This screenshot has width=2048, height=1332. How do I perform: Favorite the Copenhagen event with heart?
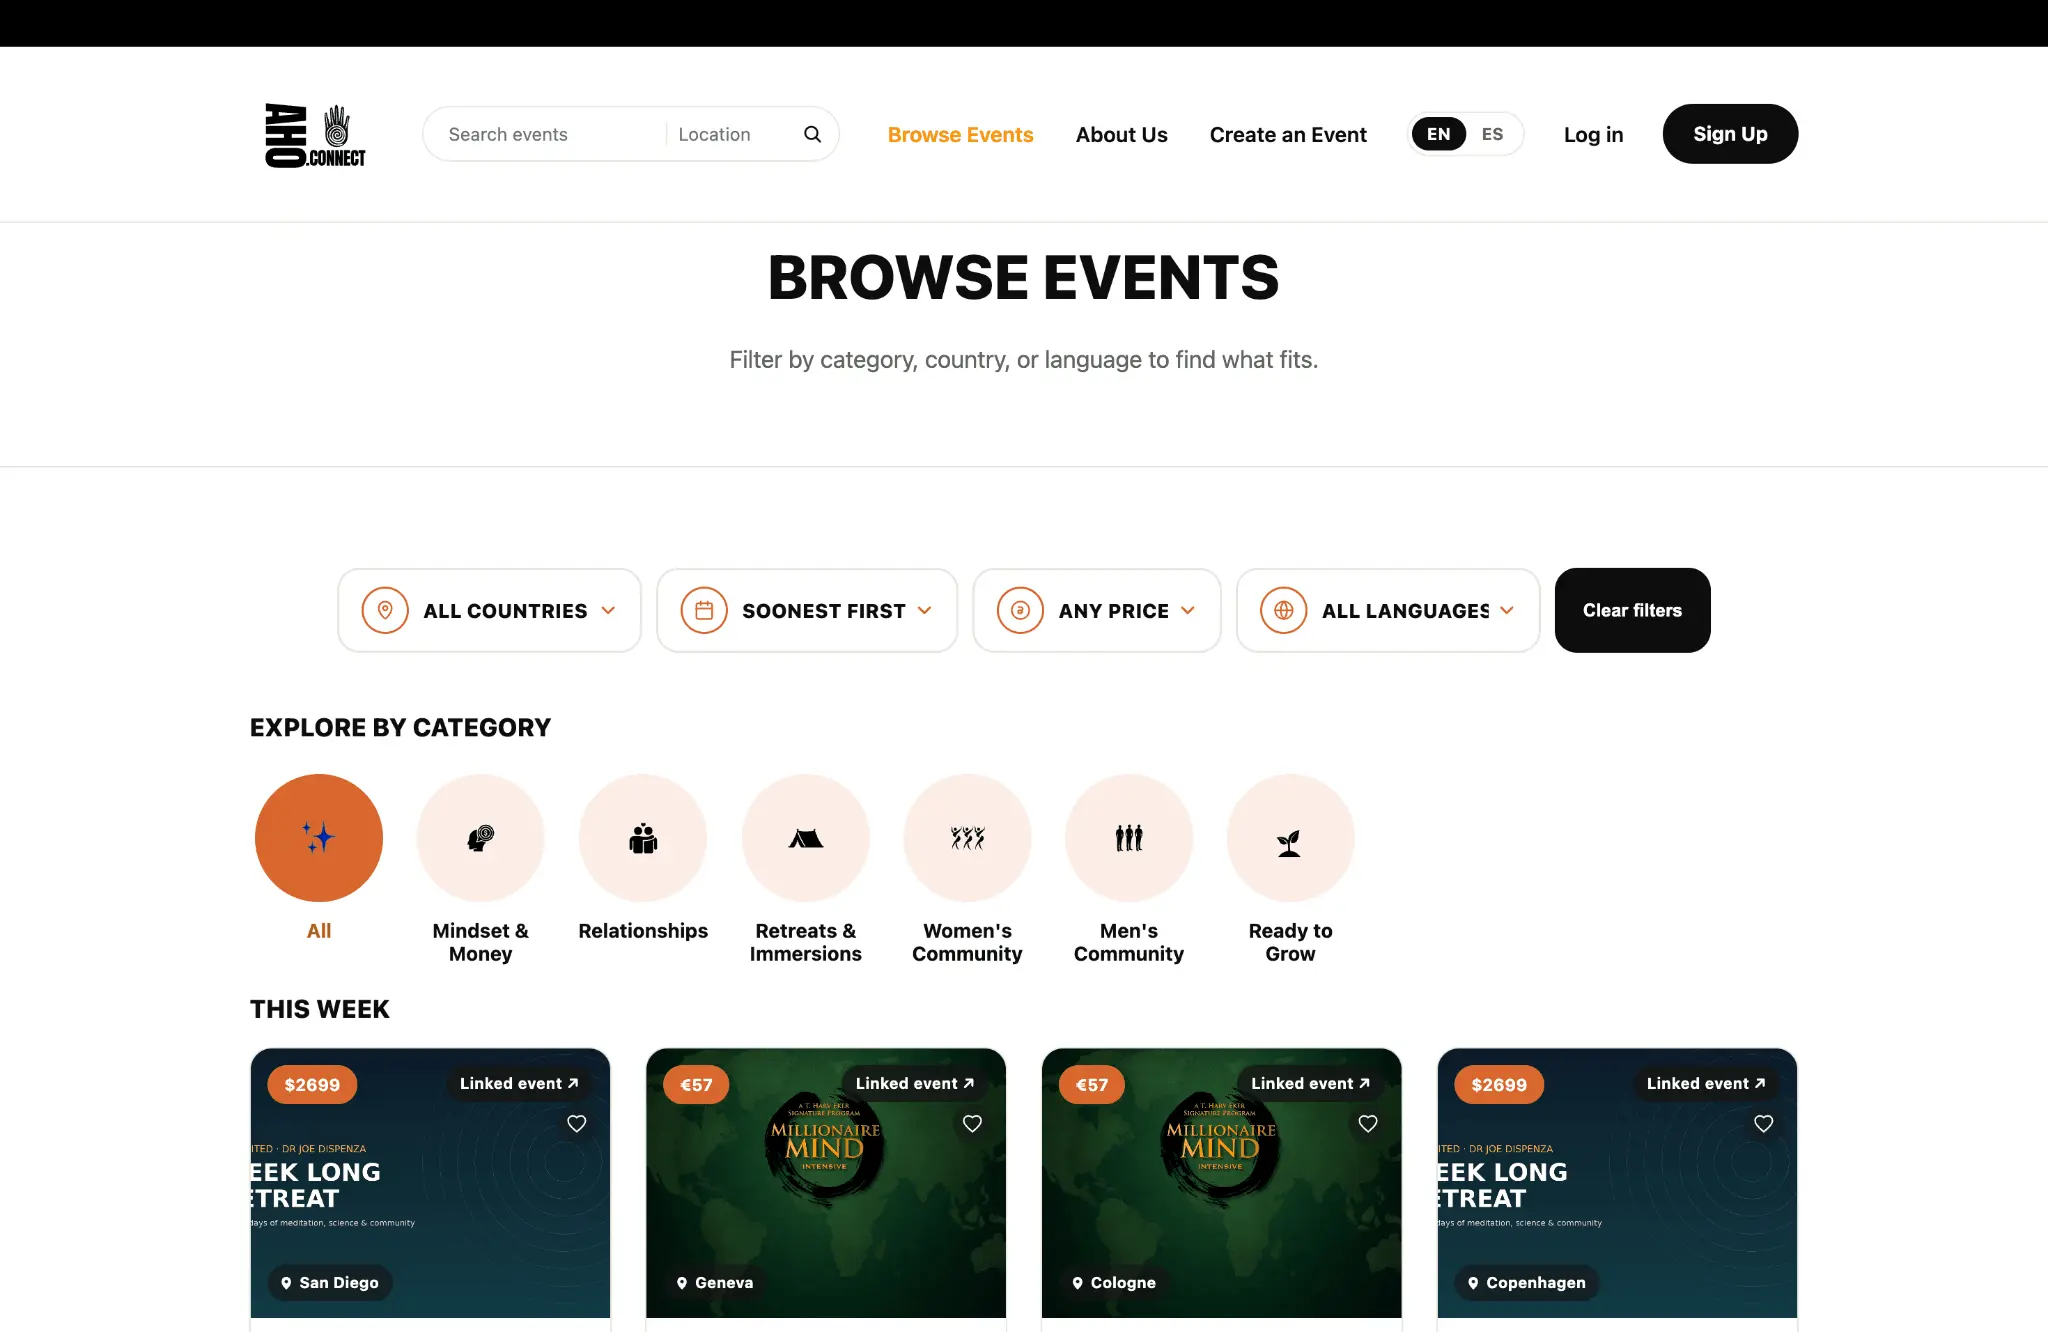(x=1764, y=1123)
